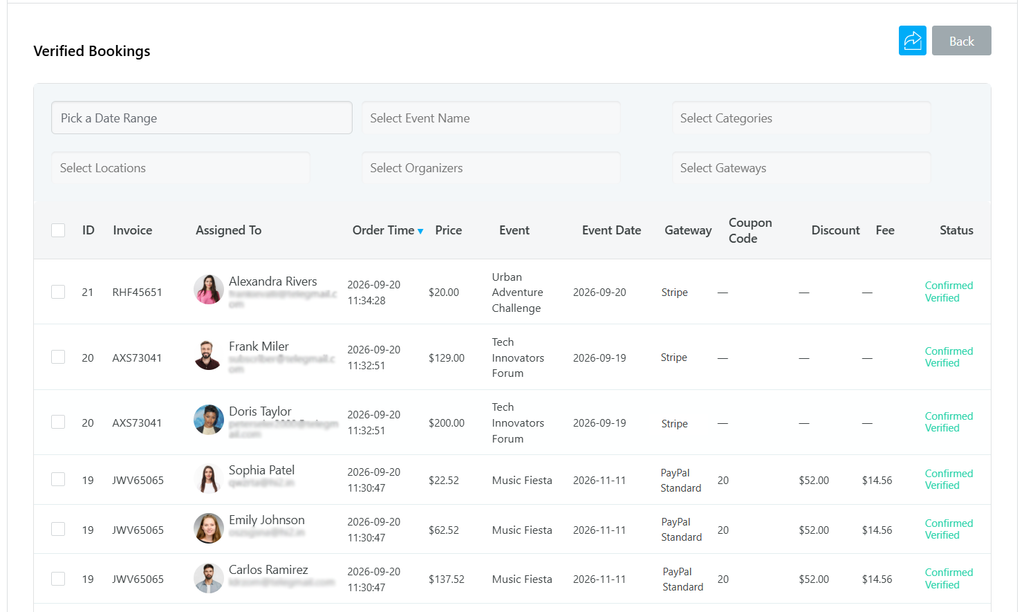The width and height of the screenshot is (1024, 612).
Task: Check the box for Sophia Patel booking
Action: click(58, 479)
